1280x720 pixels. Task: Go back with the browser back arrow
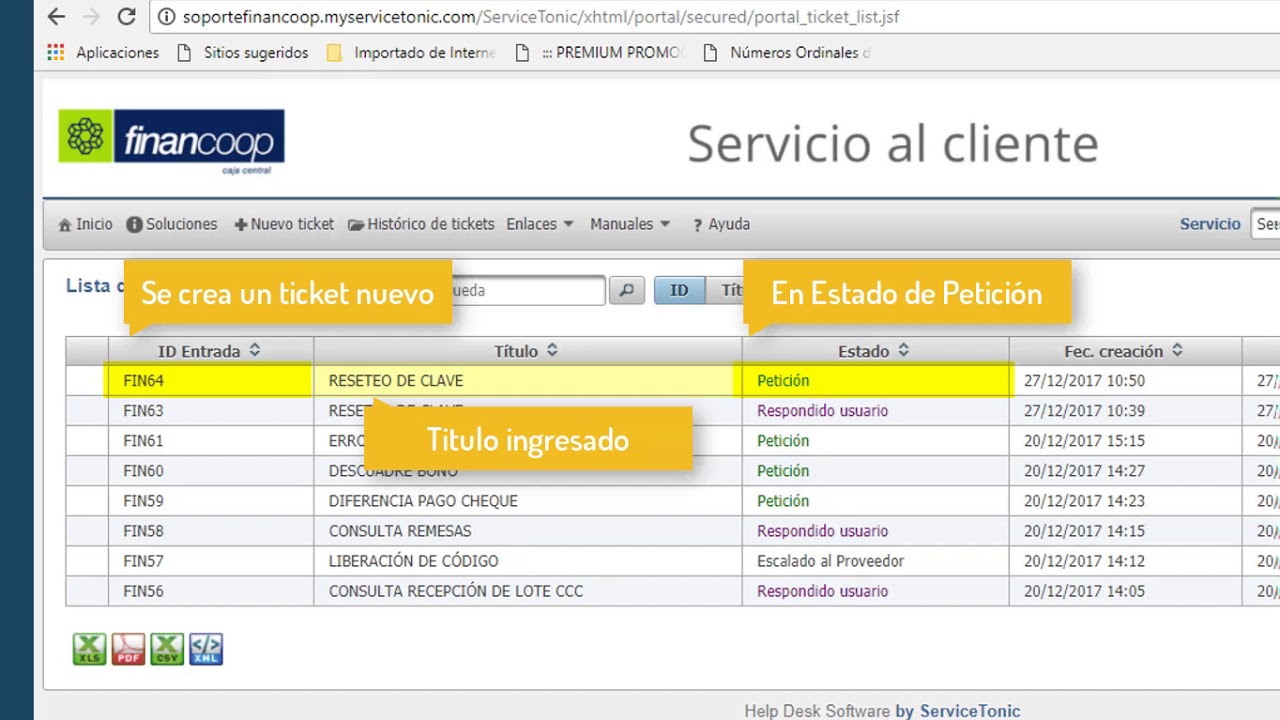[x=56, y=17]
